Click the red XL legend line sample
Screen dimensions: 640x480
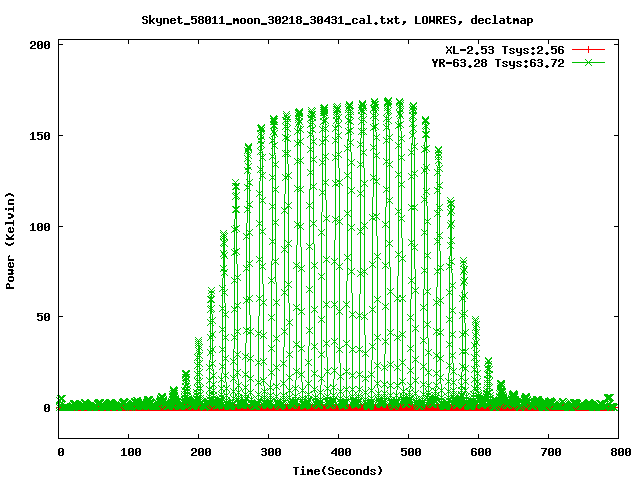[588, 50]
